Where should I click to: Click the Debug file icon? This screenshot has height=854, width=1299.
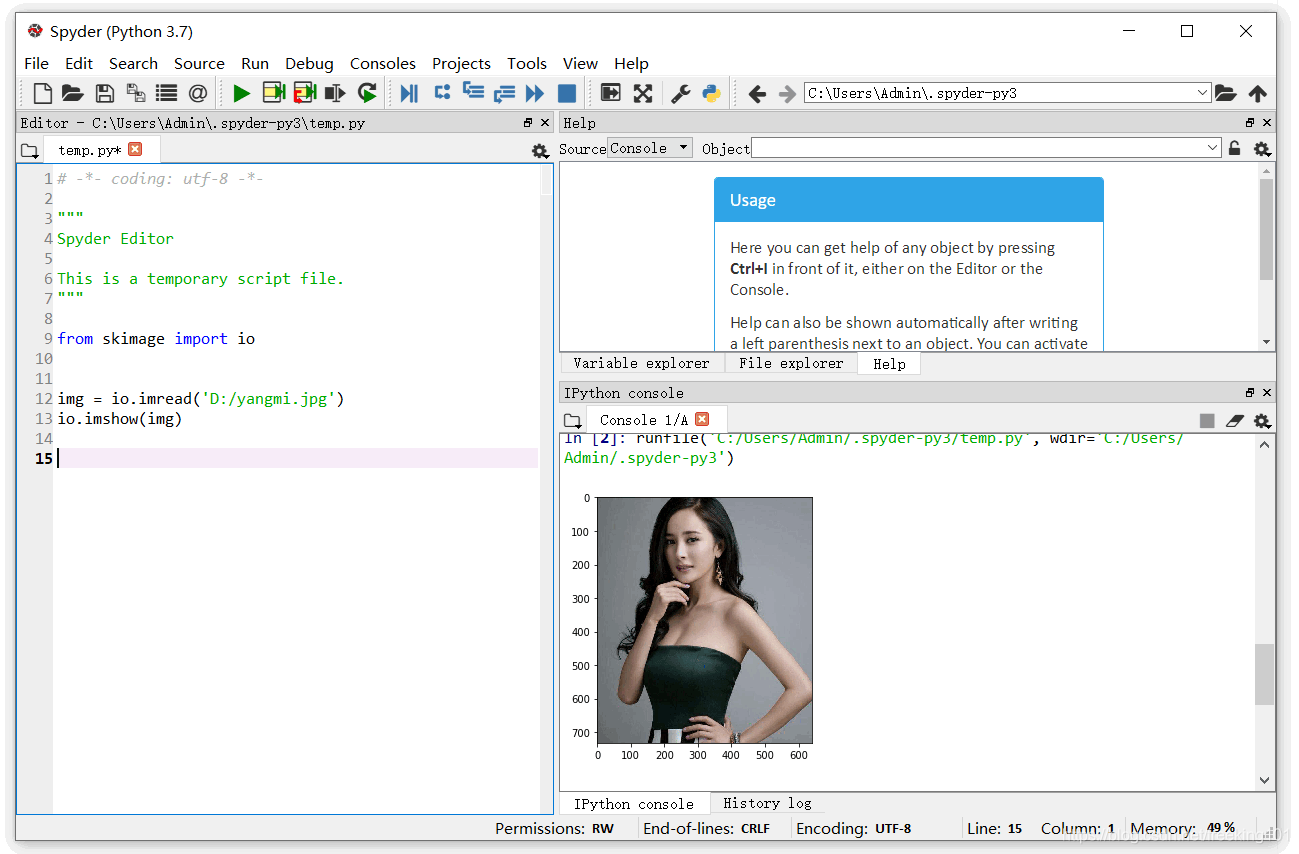[408, 92]
